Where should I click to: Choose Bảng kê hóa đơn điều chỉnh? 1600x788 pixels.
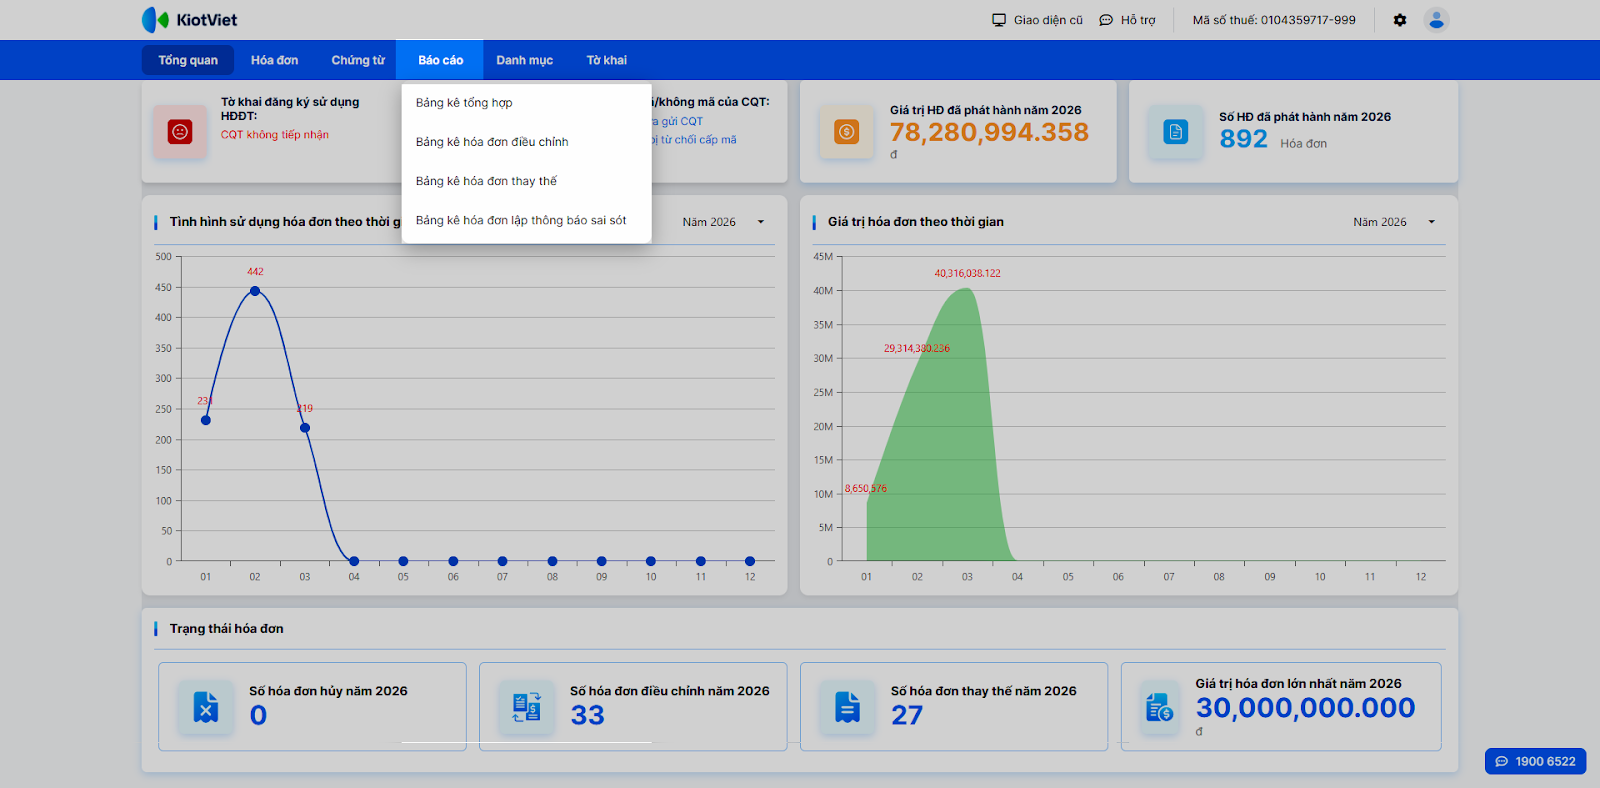(492, 142)
